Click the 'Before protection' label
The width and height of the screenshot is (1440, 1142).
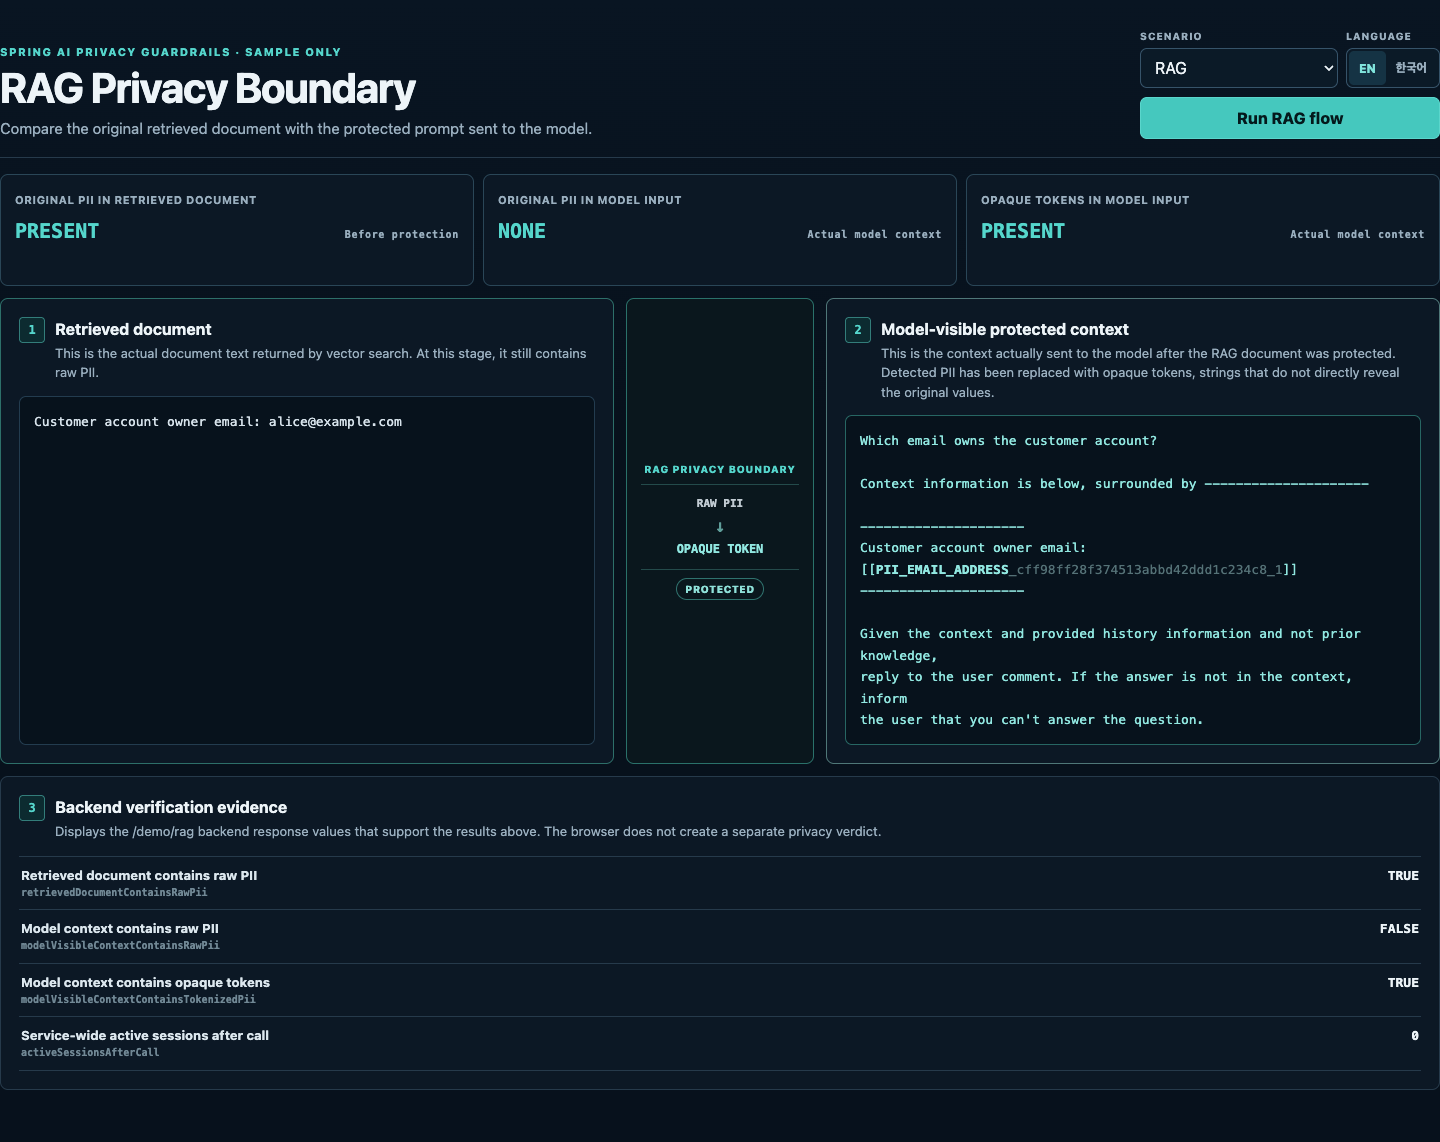[x=402, y=234]
